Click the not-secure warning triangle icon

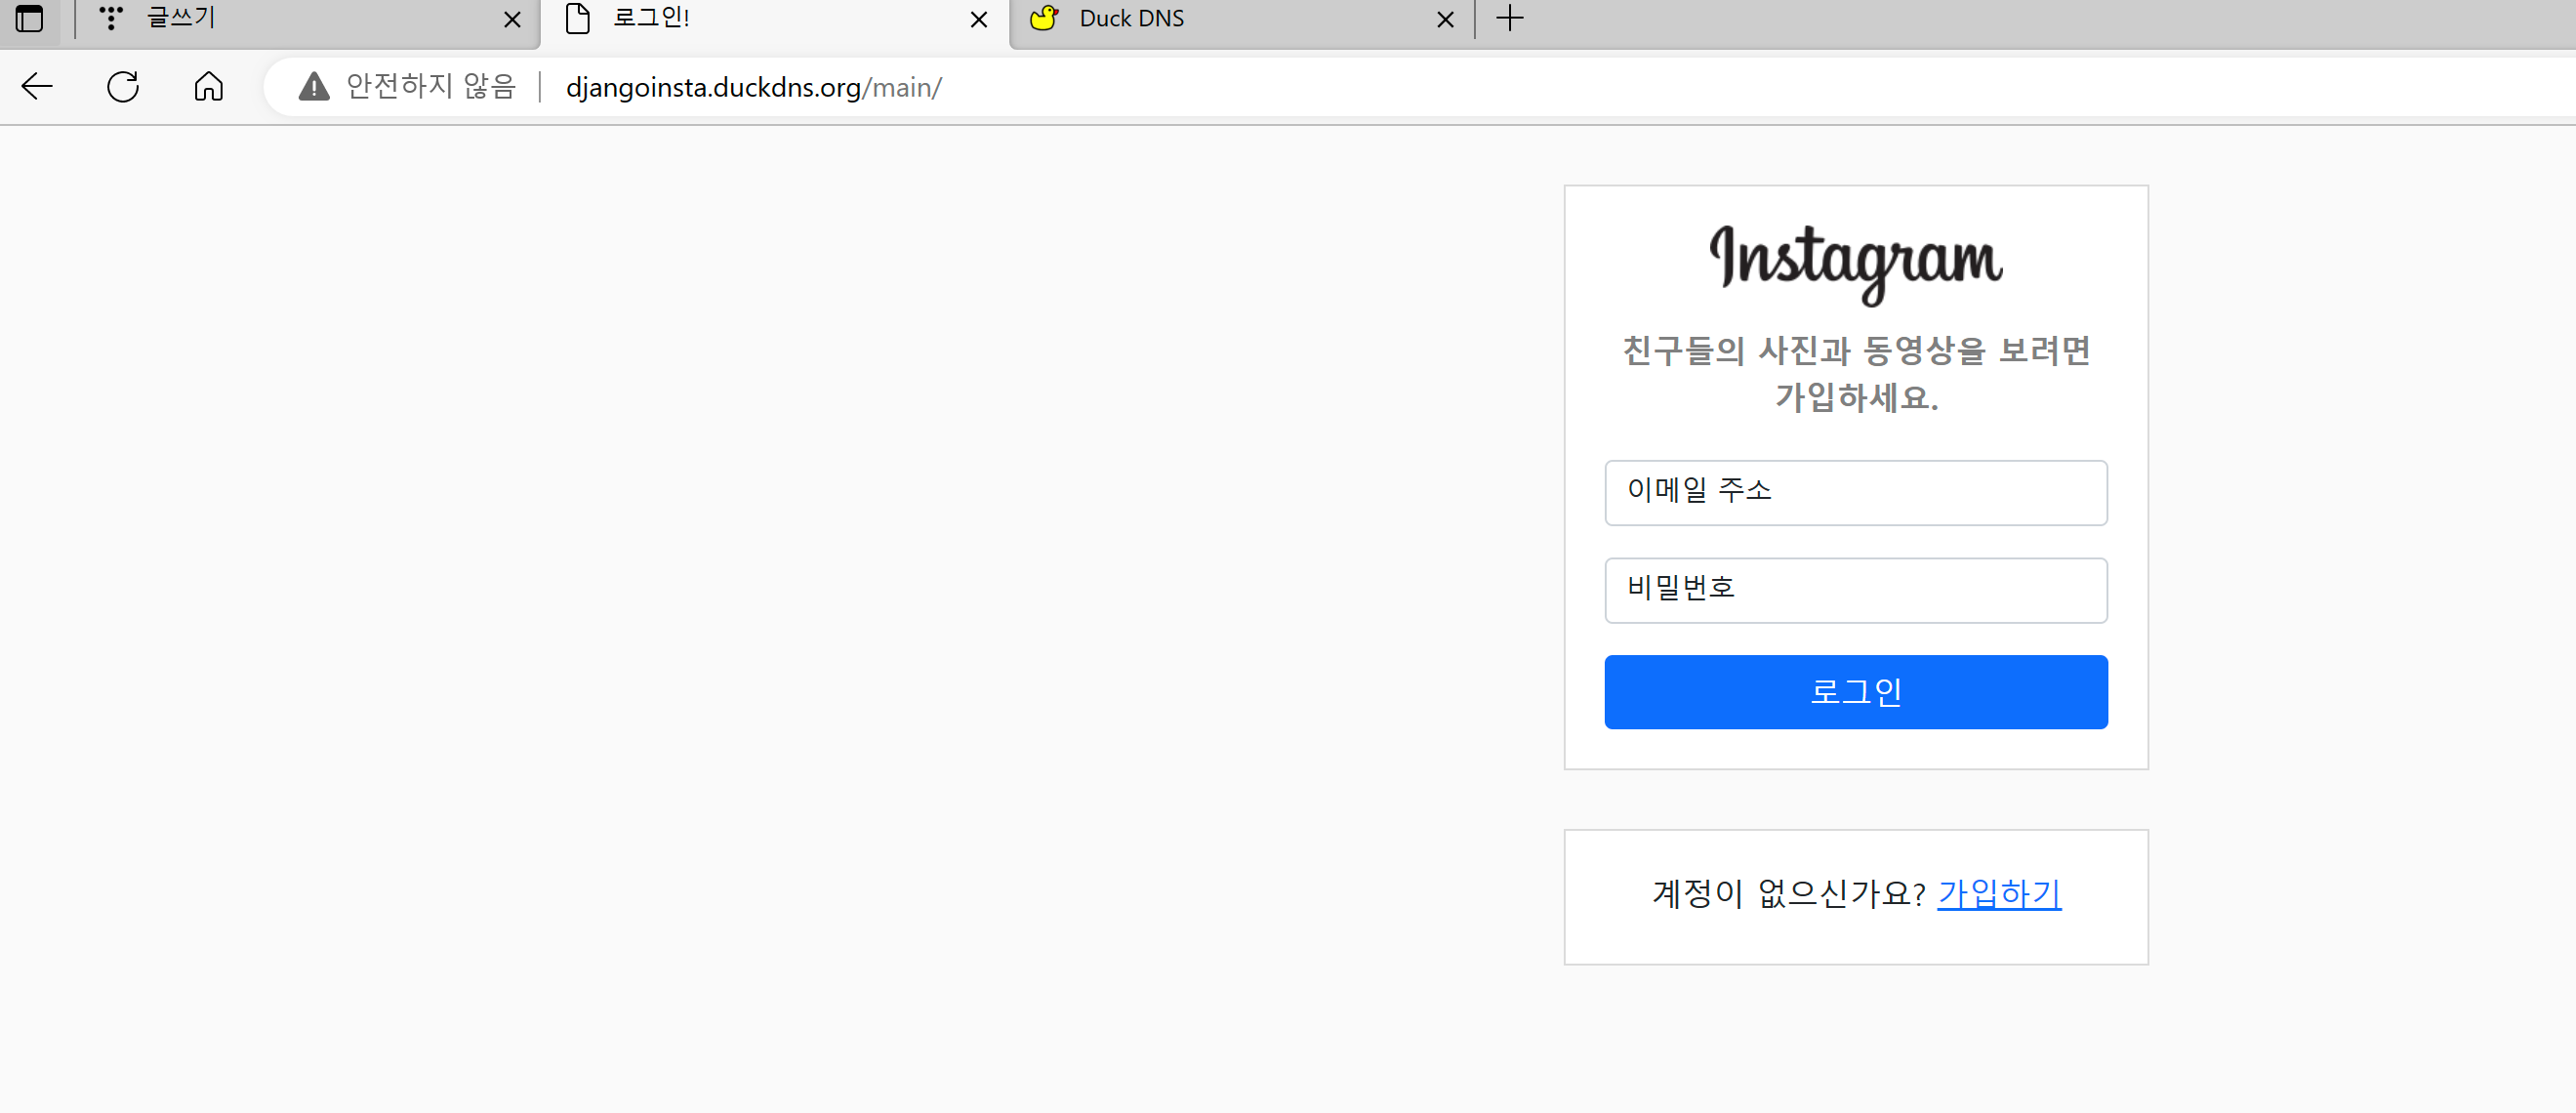click(314, 87)
